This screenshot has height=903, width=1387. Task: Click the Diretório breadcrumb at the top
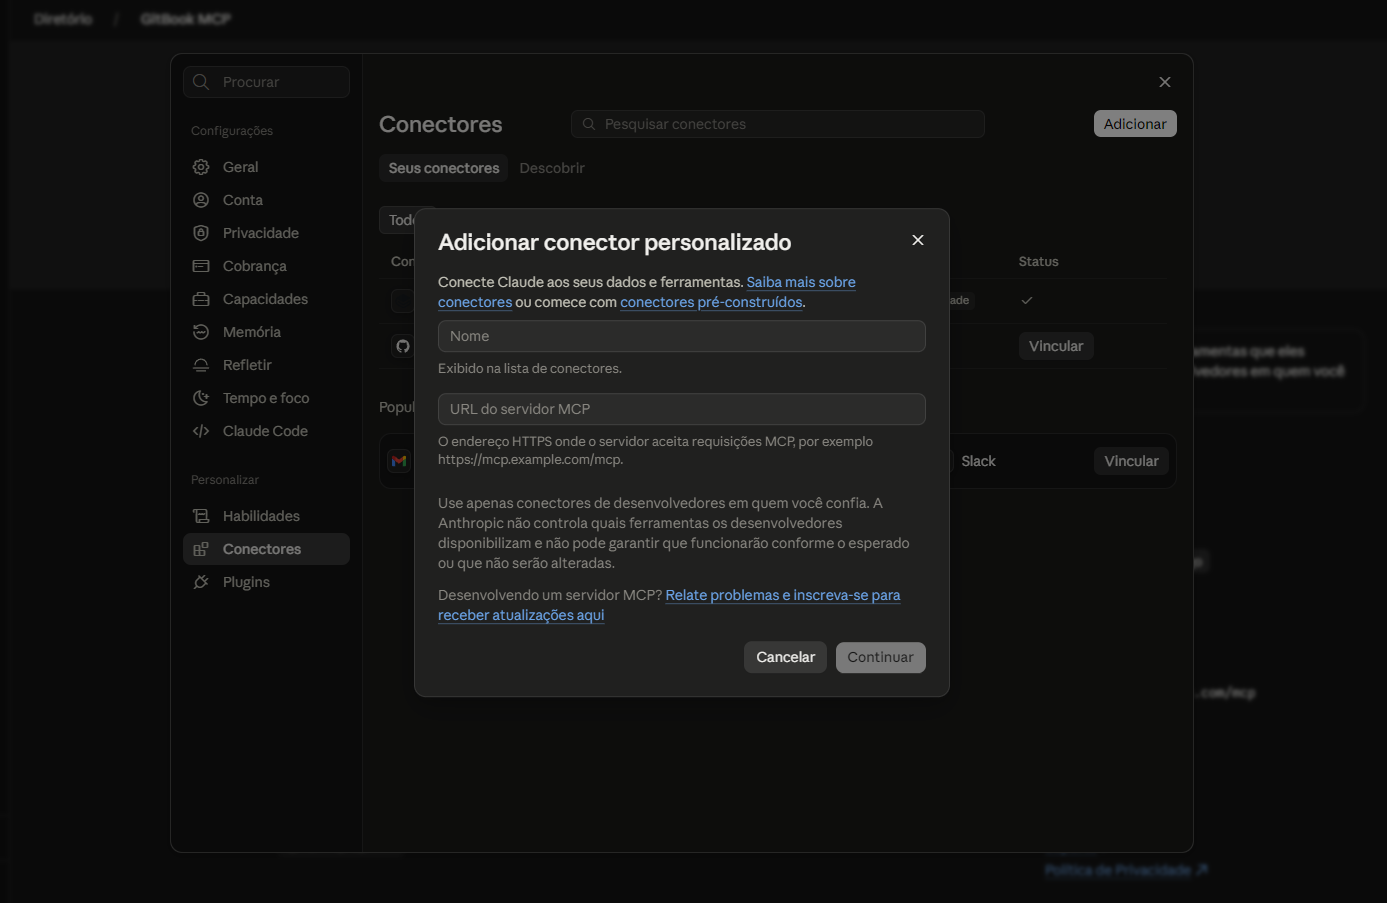63,19
